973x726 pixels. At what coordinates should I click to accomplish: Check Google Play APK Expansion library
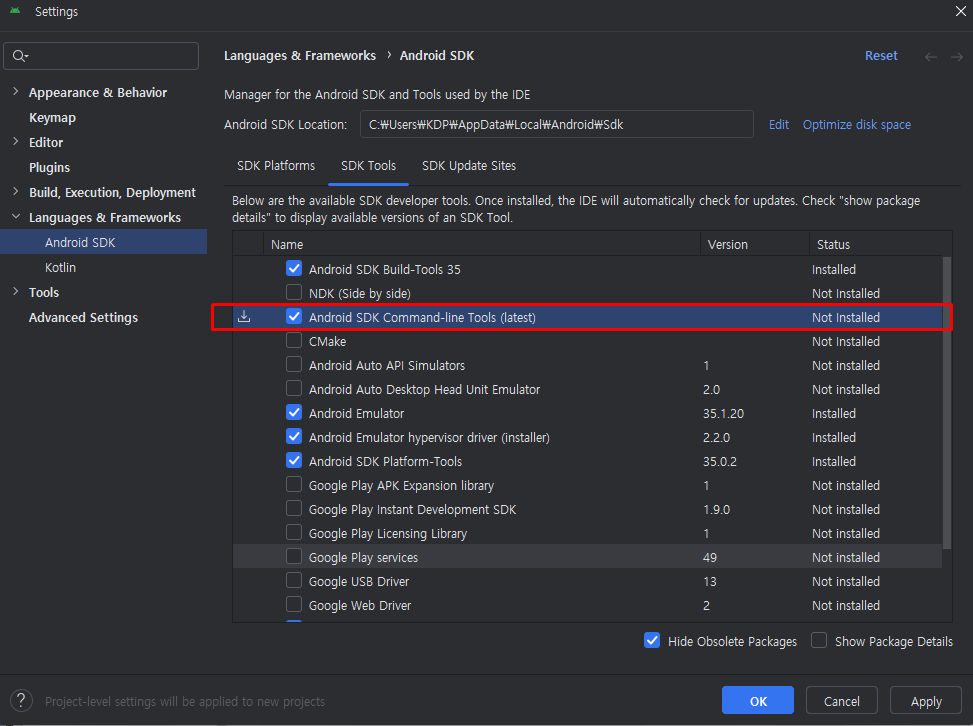pyautogui.click(x=294, y=485)
